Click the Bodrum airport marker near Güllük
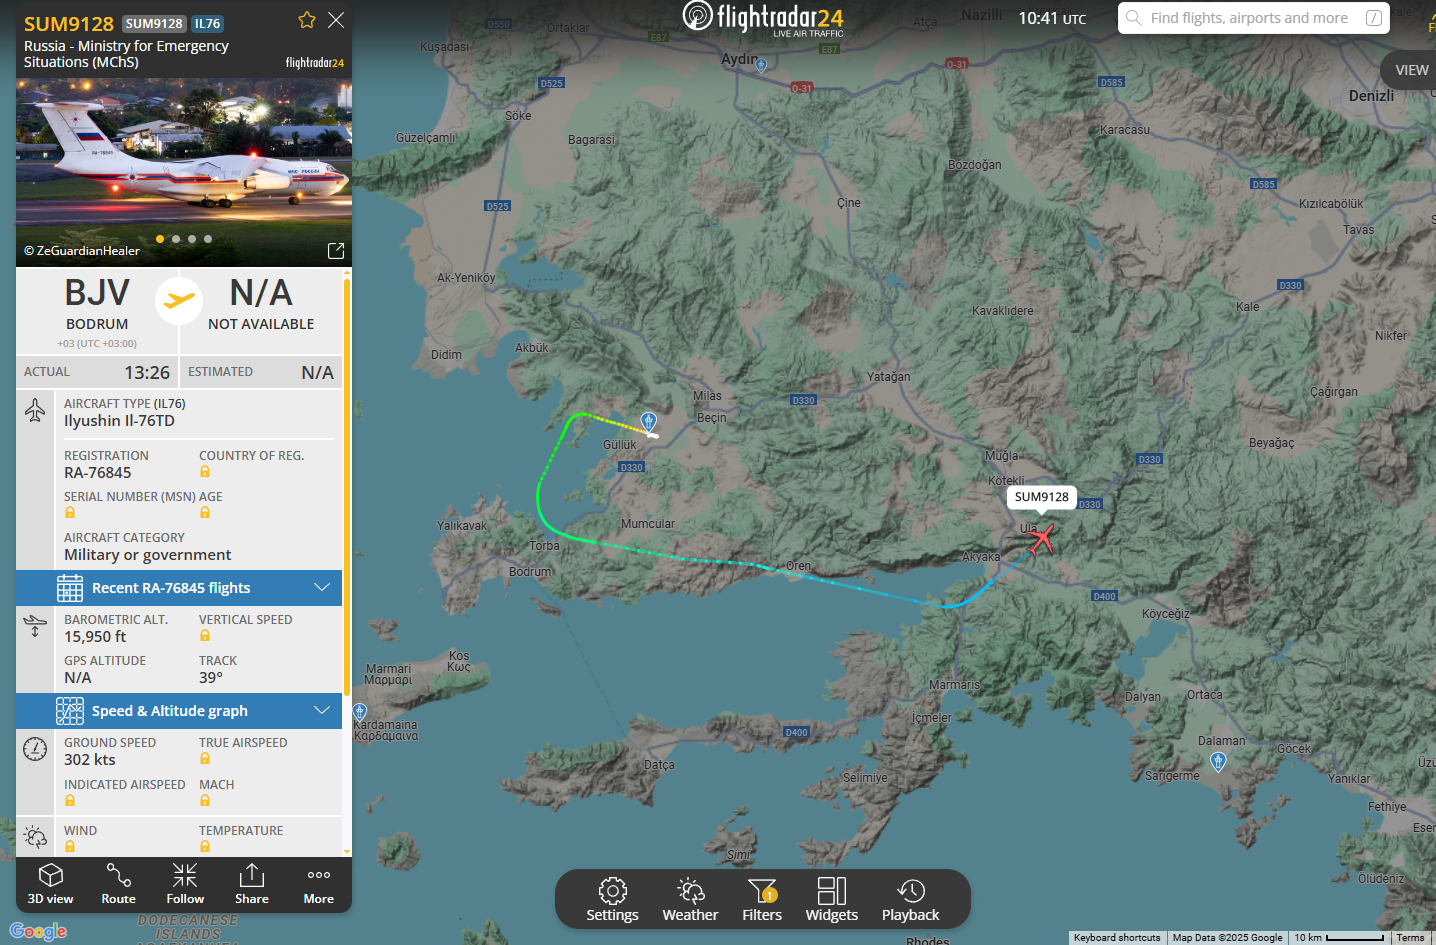Screen dimensions: 1436x945 coord(648,421)
